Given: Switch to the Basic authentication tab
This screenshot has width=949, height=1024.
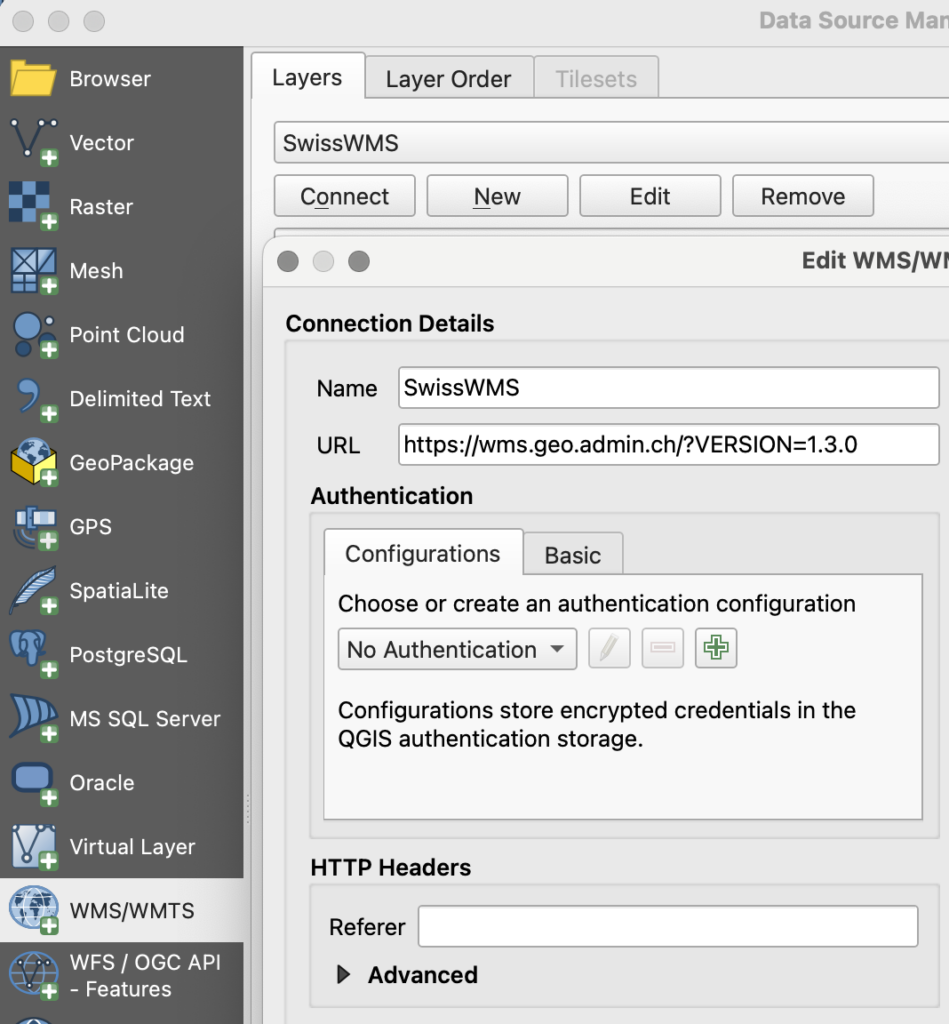Looking at the screenshot, I should click(x=572, y=555).
